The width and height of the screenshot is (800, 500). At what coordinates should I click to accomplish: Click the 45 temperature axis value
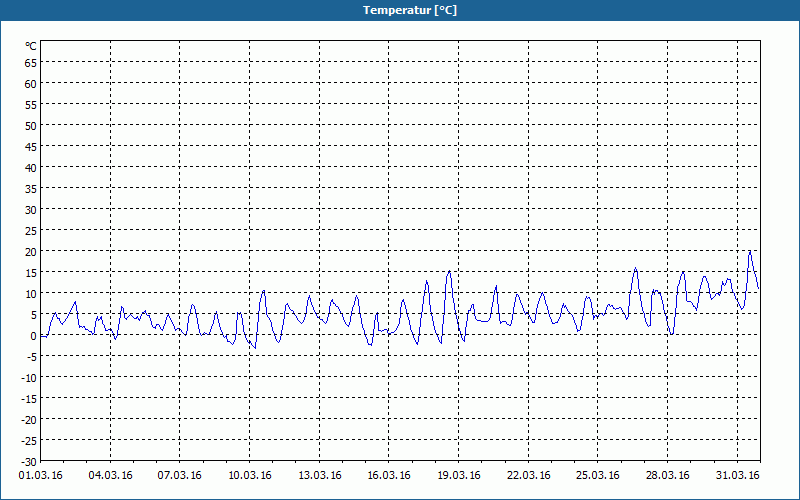tap(31, 147)
